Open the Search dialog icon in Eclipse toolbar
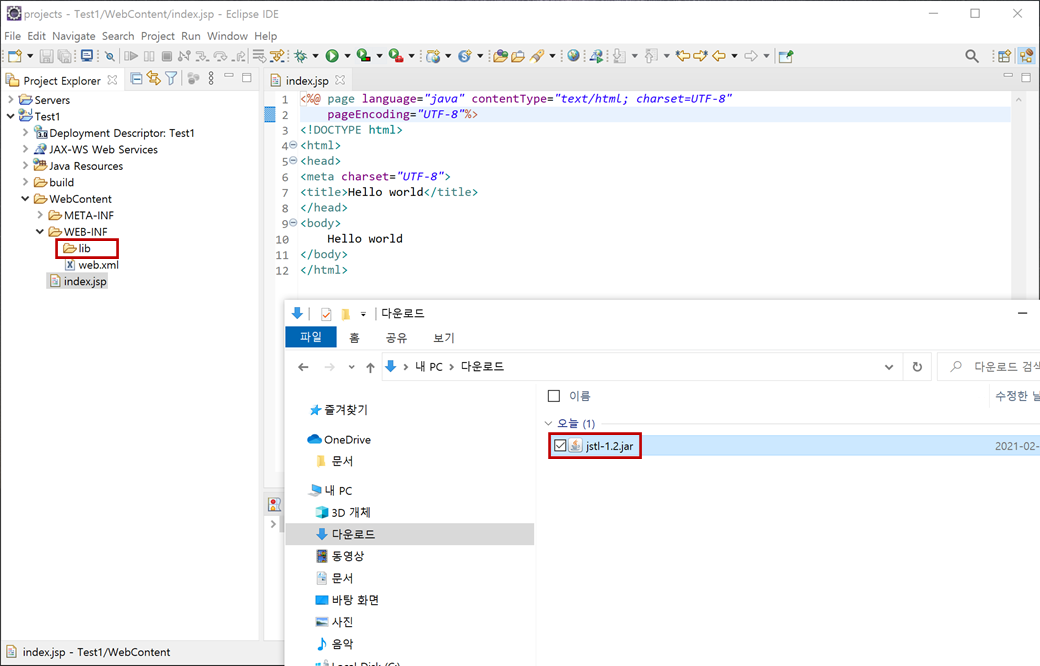 pos(971,56)
